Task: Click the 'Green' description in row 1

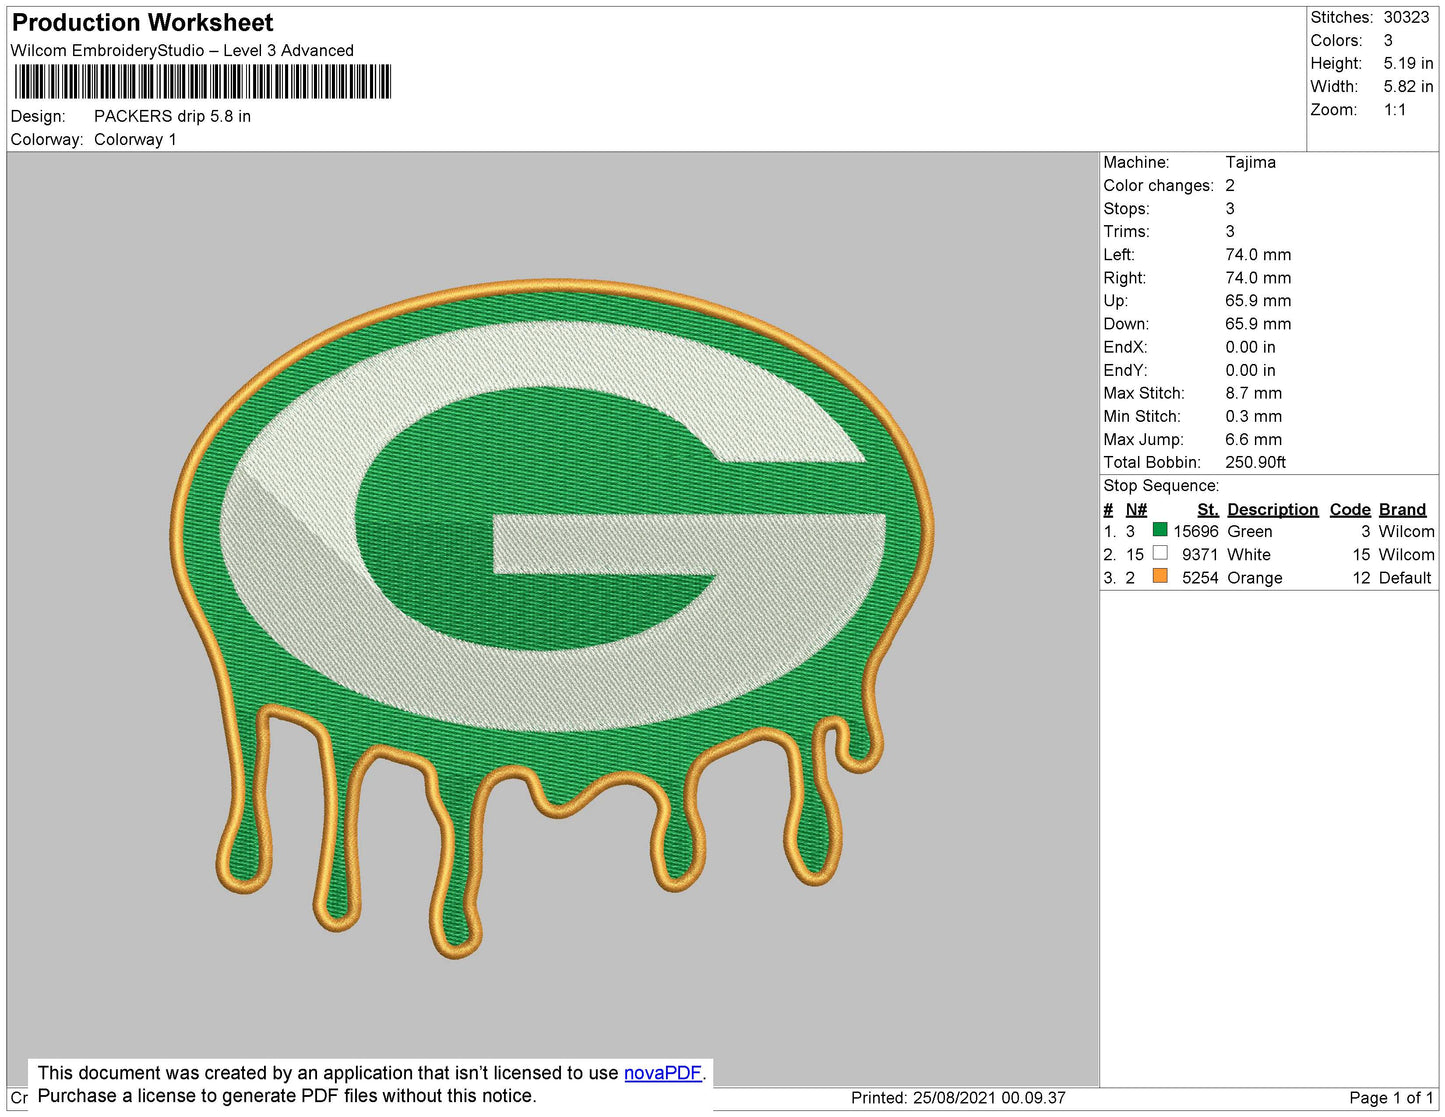Action: click(1250, 532)
